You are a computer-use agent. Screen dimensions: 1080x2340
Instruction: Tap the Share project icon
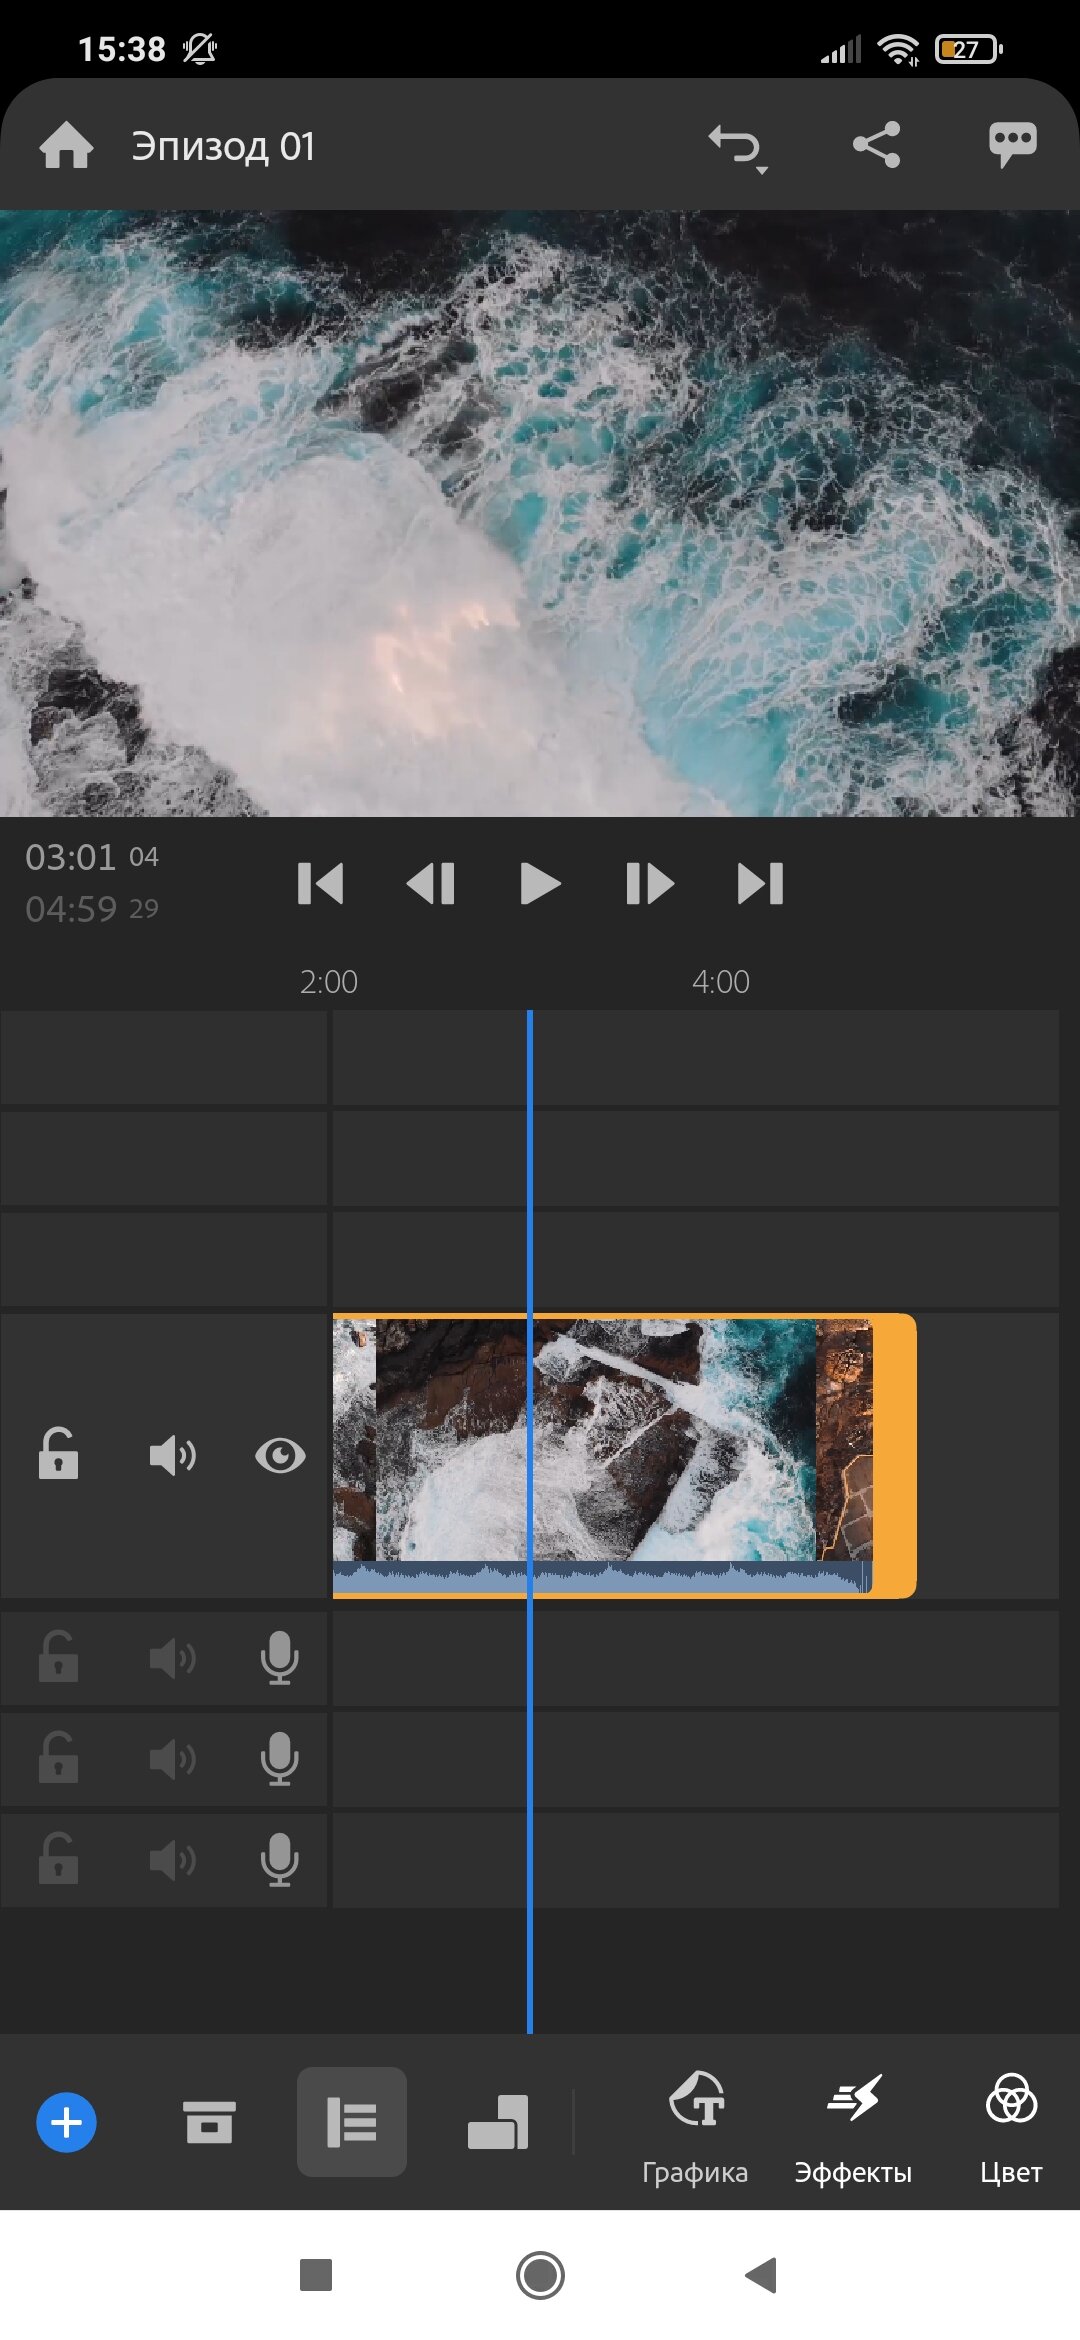click(876, 146)
